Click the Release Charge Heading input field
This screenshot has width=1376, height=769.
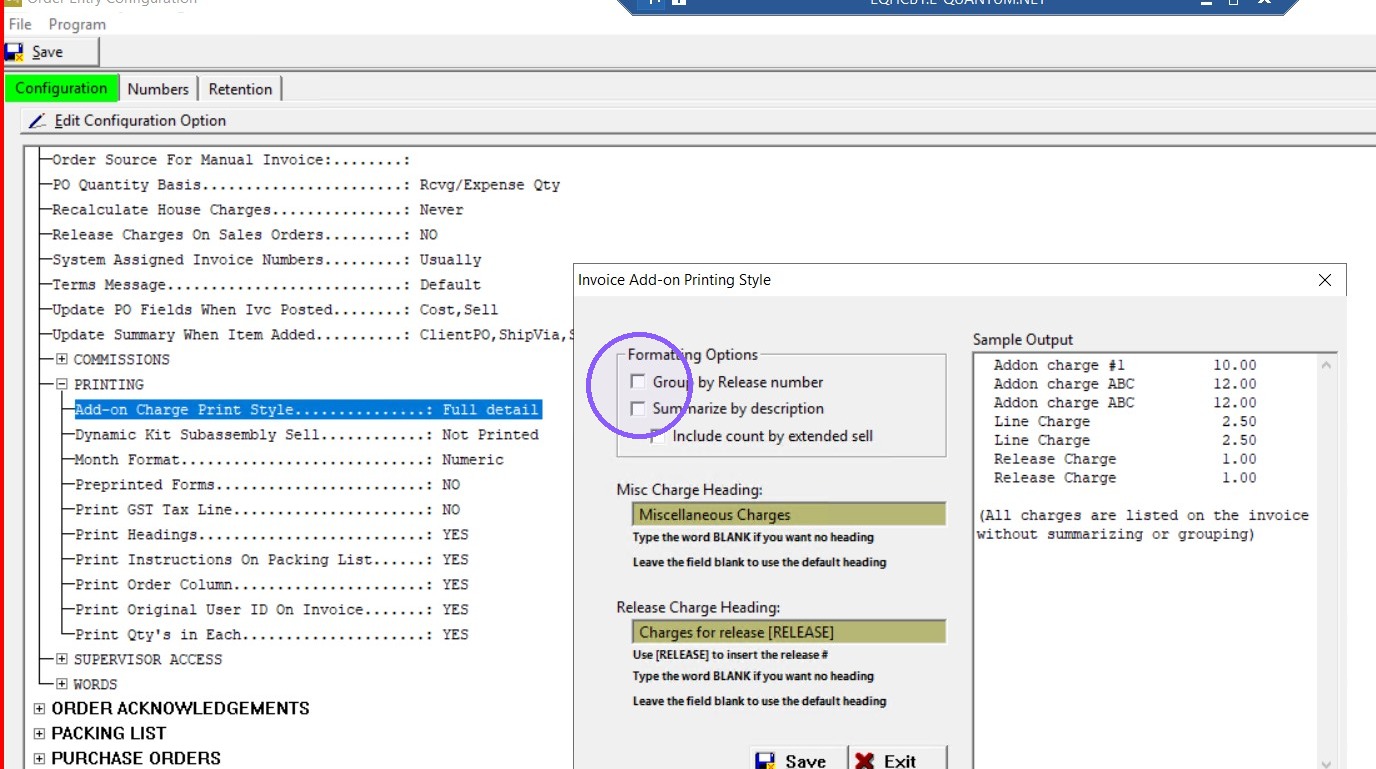pyautogui.click(x=788, y=632)
